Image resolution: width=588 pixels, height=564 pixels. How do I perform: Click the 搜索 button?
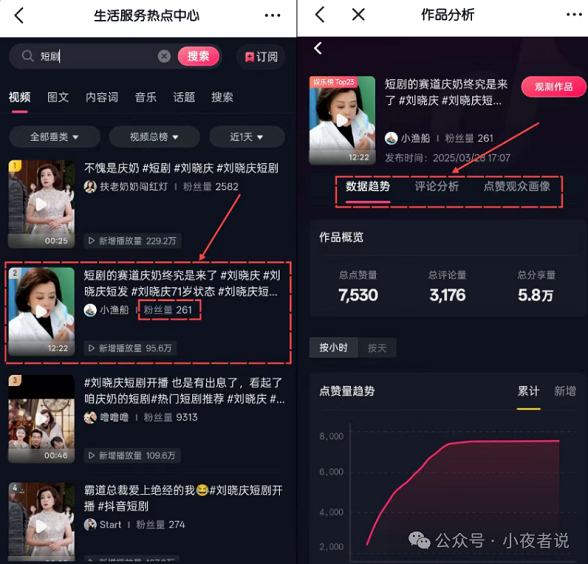click(x=198, y=56)
